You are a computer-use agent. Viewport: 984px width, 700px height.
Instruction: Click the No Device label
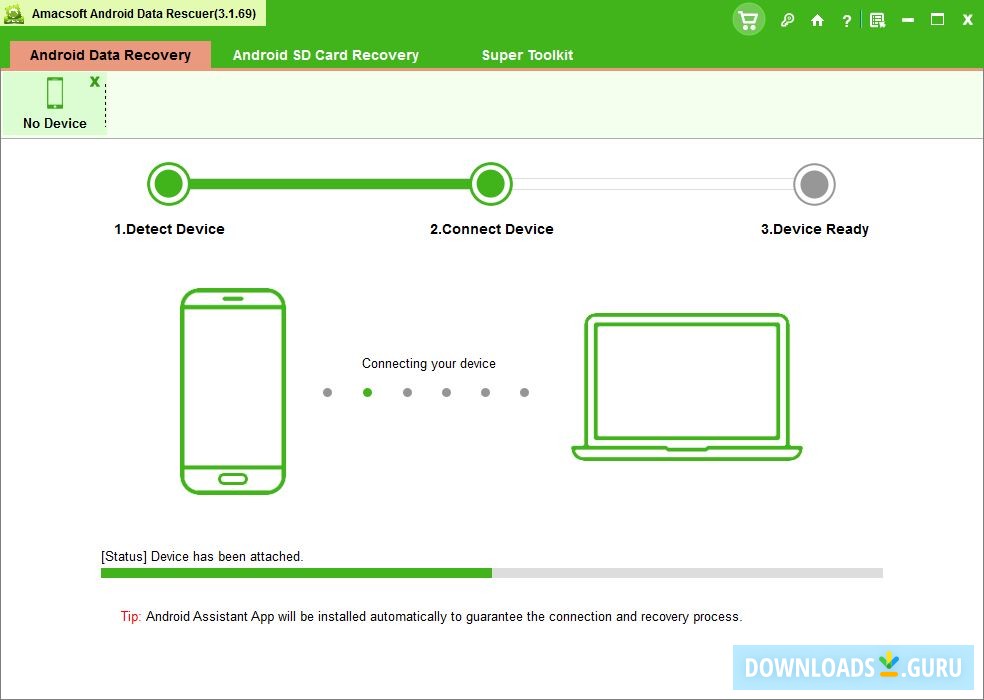click(55, 123)
